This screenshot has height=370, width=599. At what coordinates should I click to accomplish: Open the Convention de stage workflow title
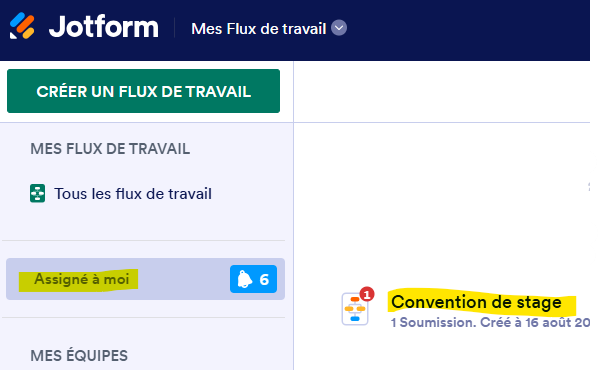coord(476,302)
